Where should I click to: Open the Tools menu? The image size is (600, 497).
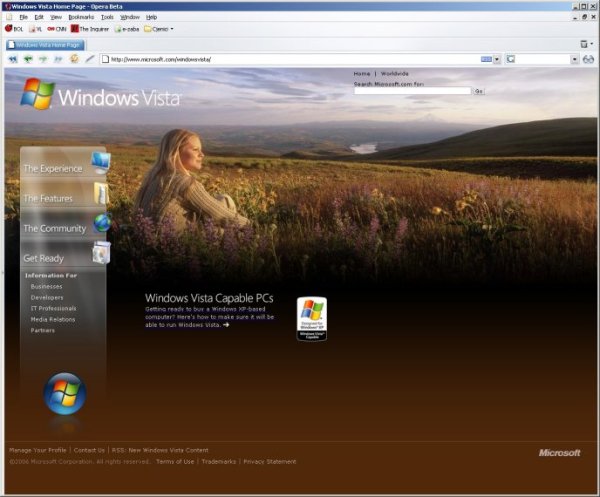coord(107,17)
